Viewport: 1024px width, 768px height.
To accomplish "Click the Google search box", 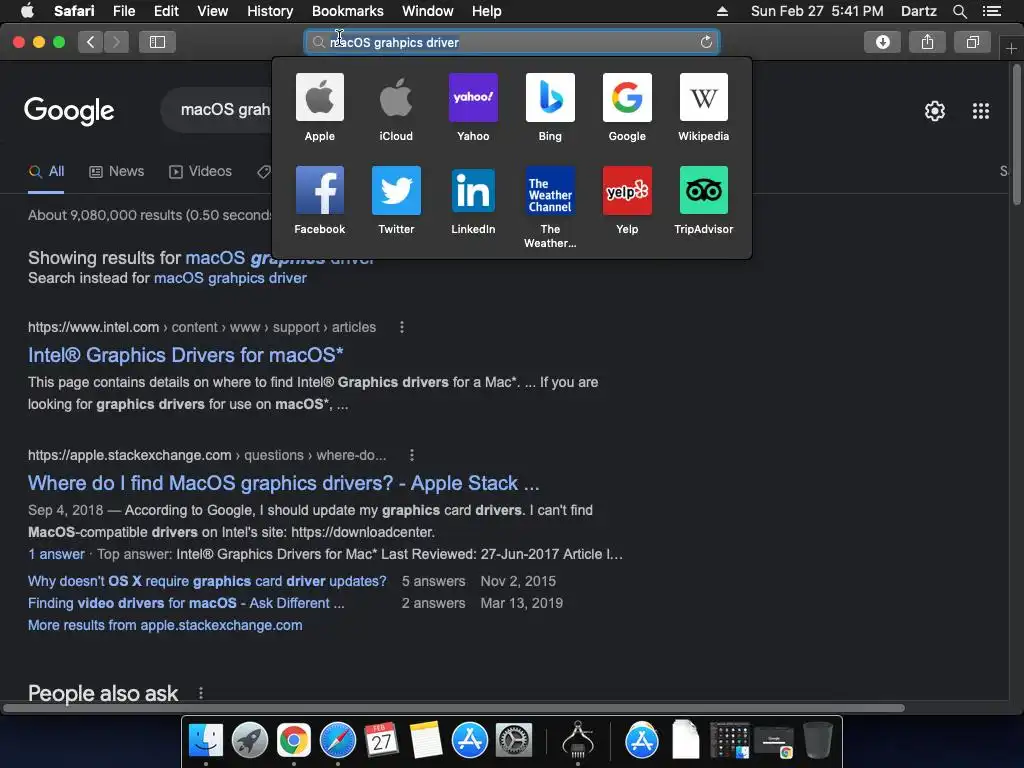I will (217, 110).
